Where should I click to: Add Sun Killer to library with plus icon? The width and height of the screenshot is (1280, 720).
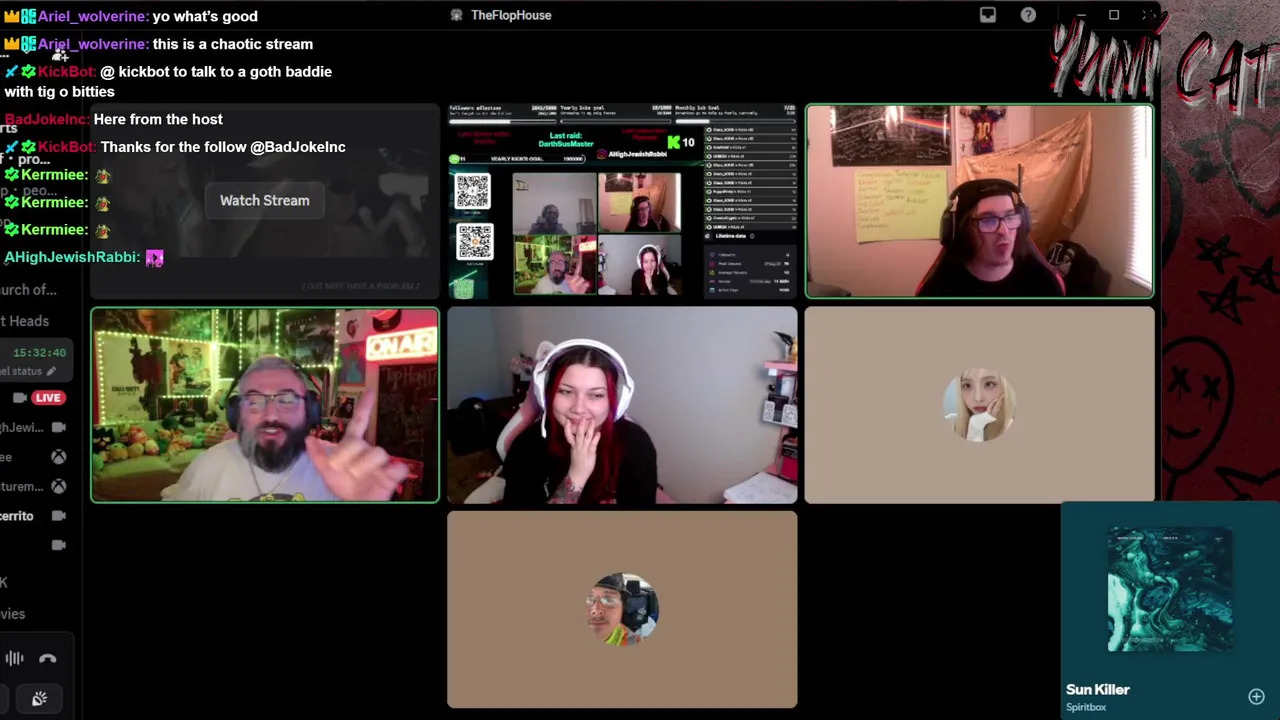pyautogui.click(x=1256, y=697)
